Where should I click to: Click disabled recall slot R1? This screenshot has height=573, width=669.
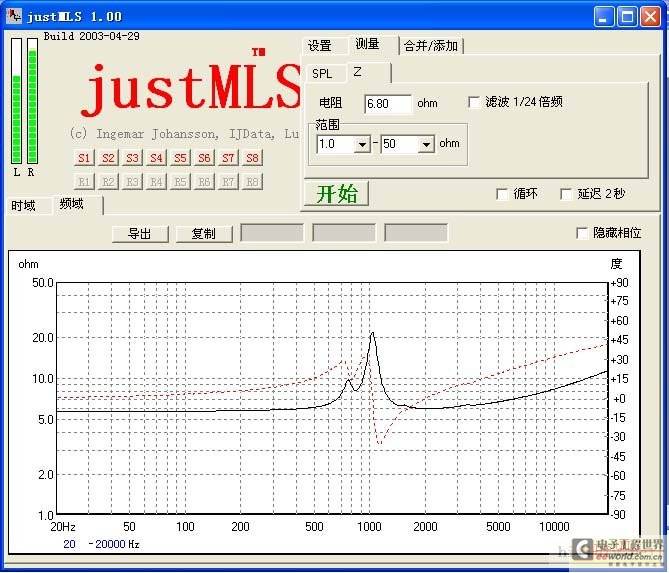[84, 182]
